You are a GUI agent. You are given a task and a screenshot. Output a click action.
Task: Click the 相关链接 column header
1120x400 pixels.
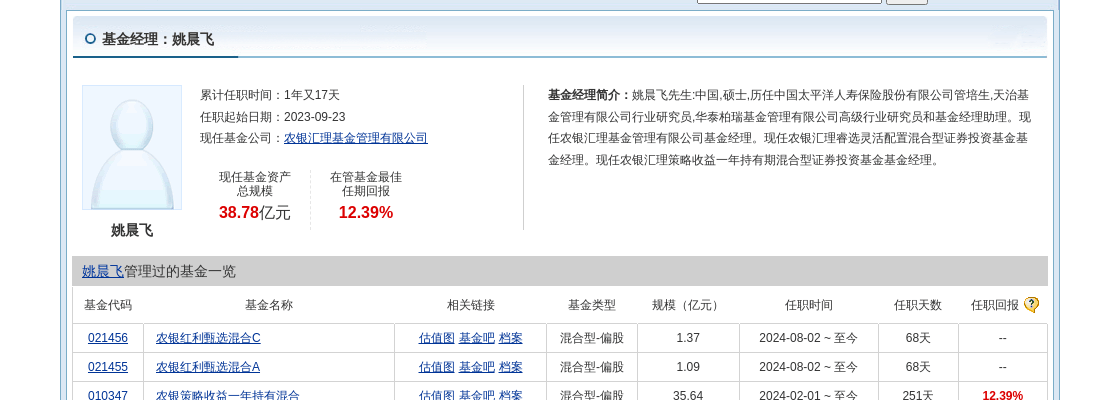471,305
